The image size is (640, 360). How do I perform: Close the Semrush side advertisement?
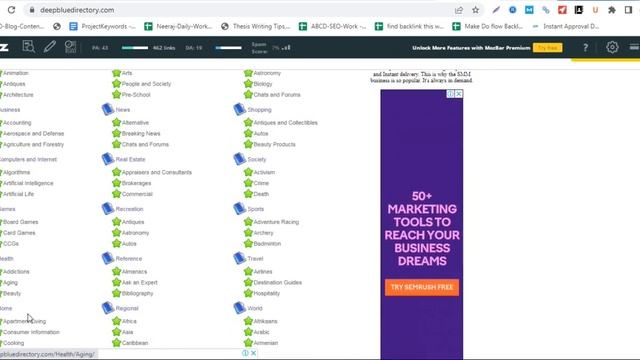point(459,94)
